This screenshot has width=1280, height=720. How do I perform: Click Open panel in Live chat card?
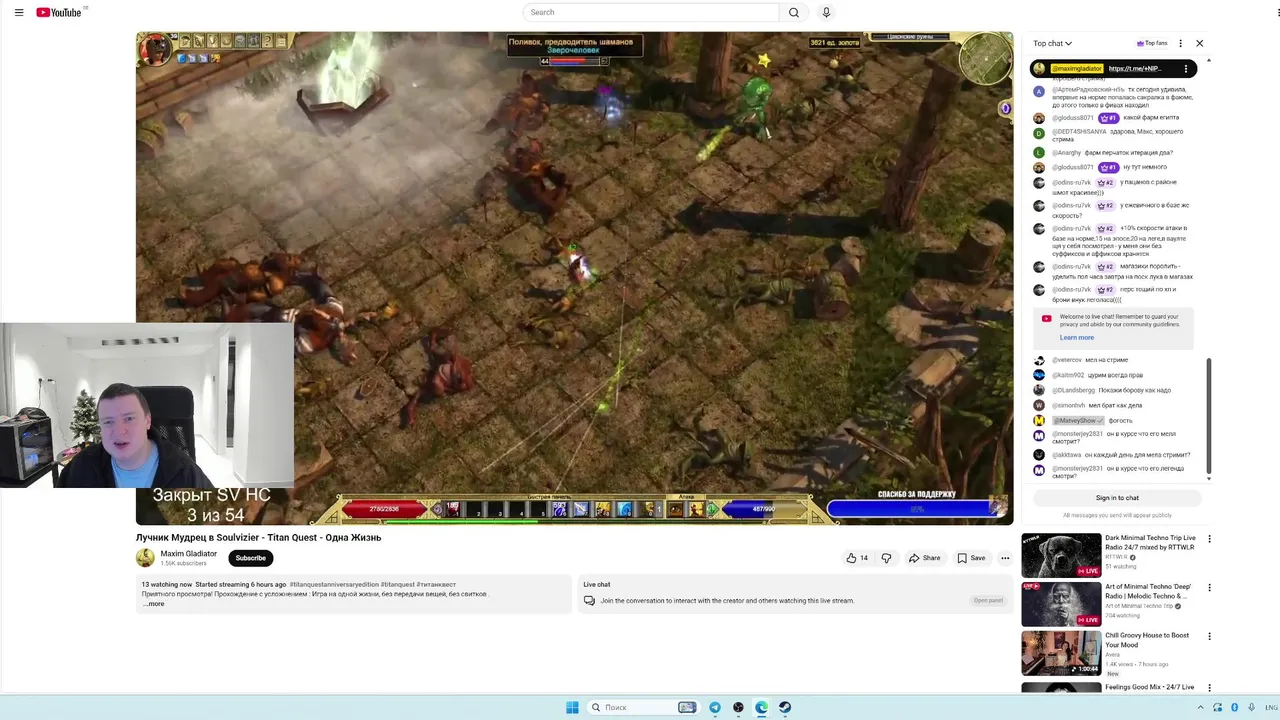(x=988, y=600)
